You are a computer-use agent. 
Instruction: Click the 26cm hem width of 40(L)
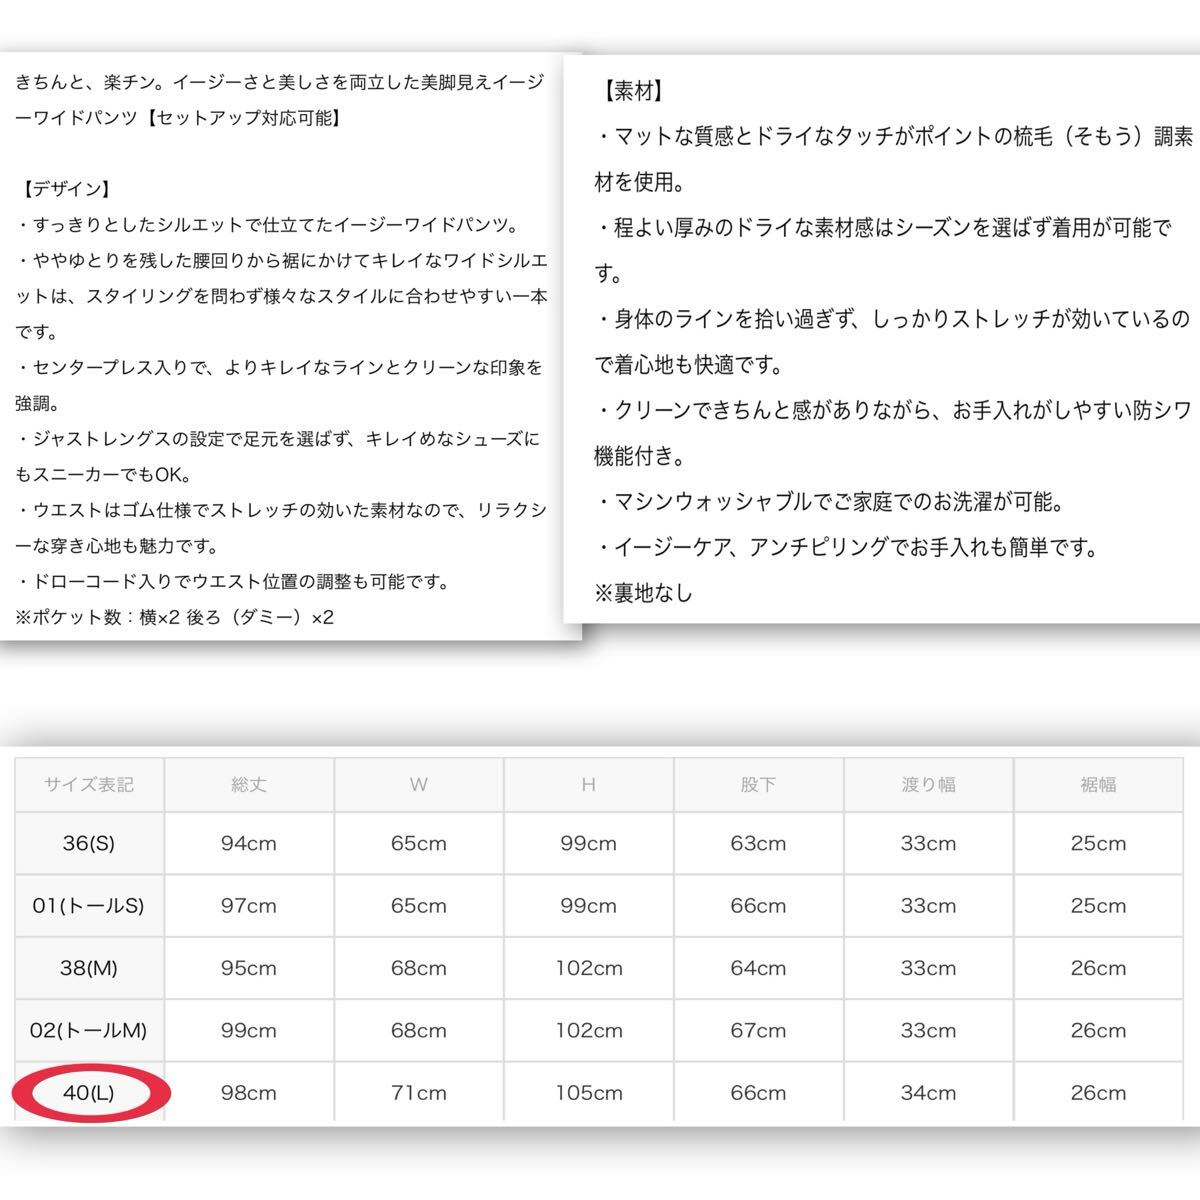(1098, 1093)
